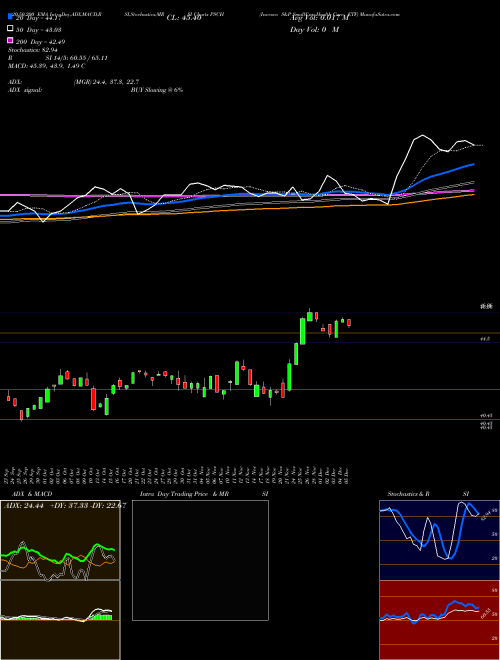Viewport: 500px width, 660px height.
Task: Click the MACD histogram panel
Action: 60,620
